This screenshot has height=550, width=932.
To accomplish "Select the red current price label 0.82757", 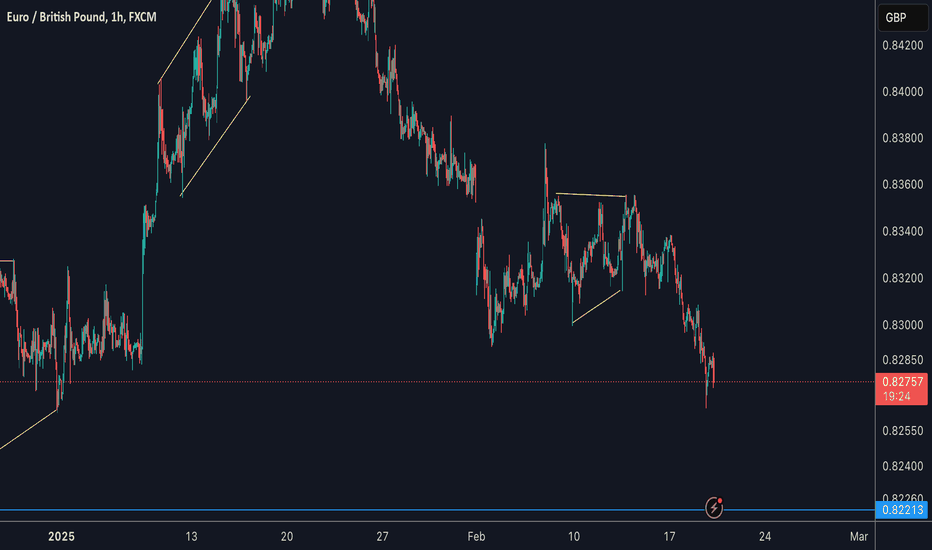I will pos(901,388).
